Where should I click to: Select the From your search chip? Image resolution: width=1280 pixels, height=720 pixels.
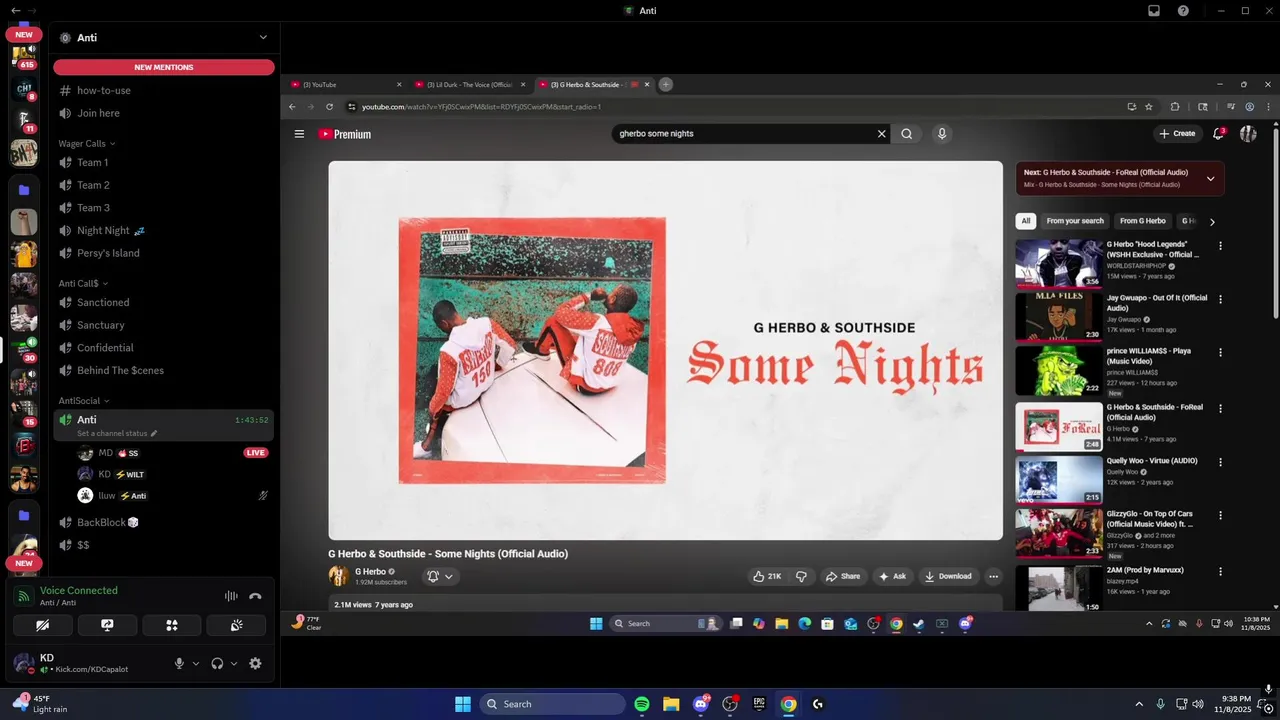[x=1075, y=221]
